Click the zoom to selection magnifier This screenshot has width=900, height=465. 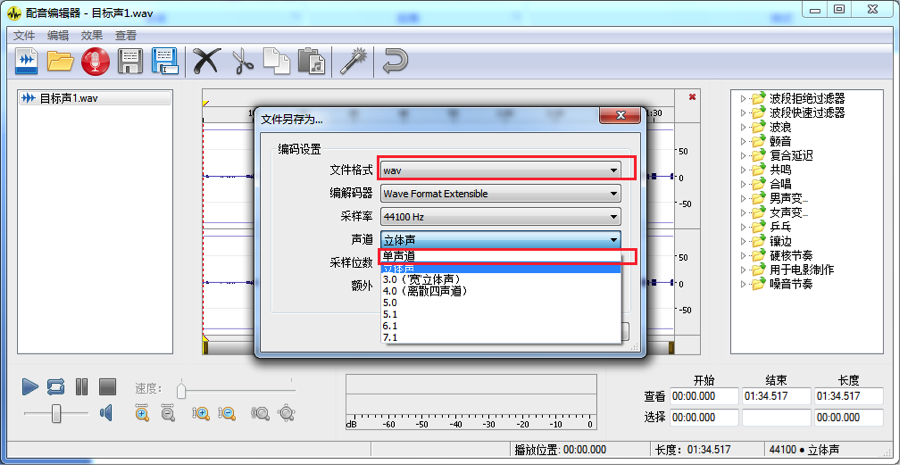pos(261,412)
